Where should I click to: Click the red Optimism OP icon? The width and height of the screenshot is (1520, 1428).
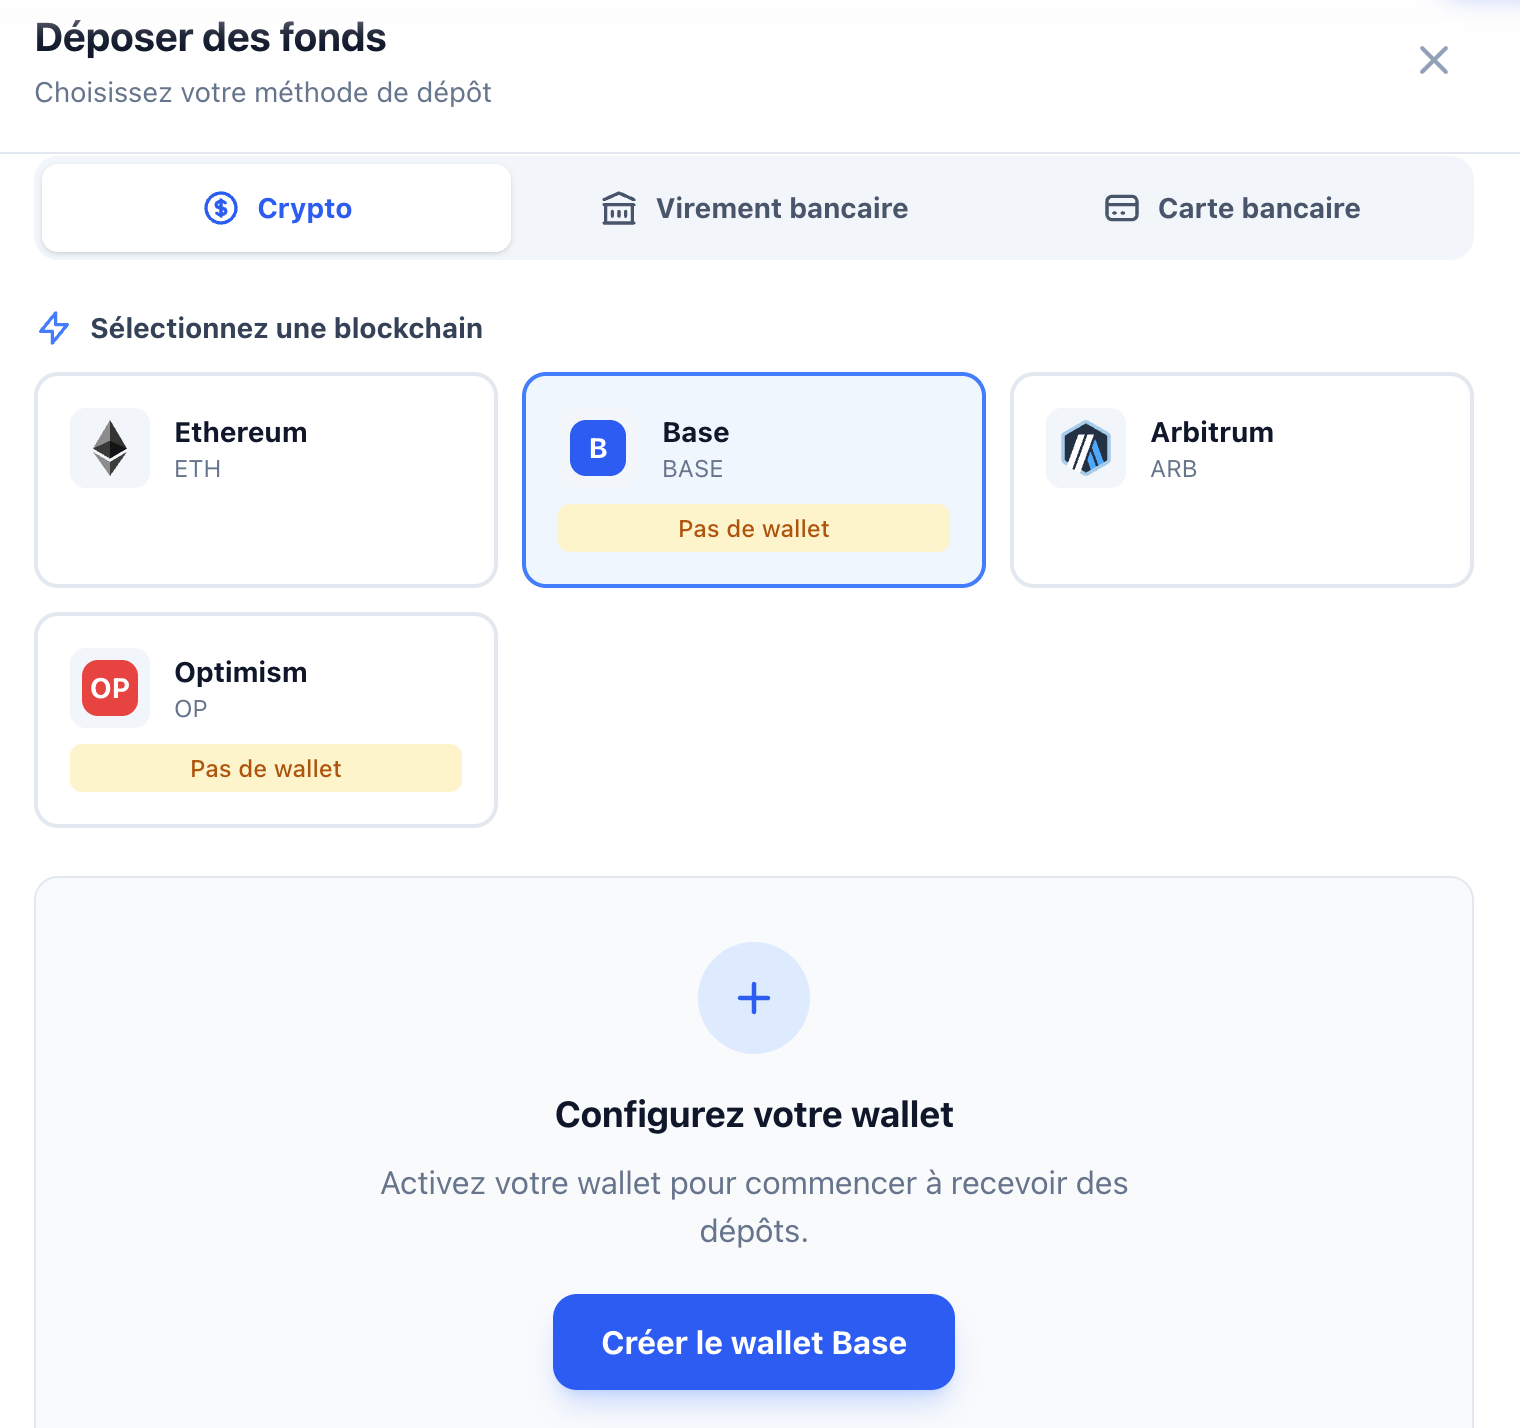110,688
